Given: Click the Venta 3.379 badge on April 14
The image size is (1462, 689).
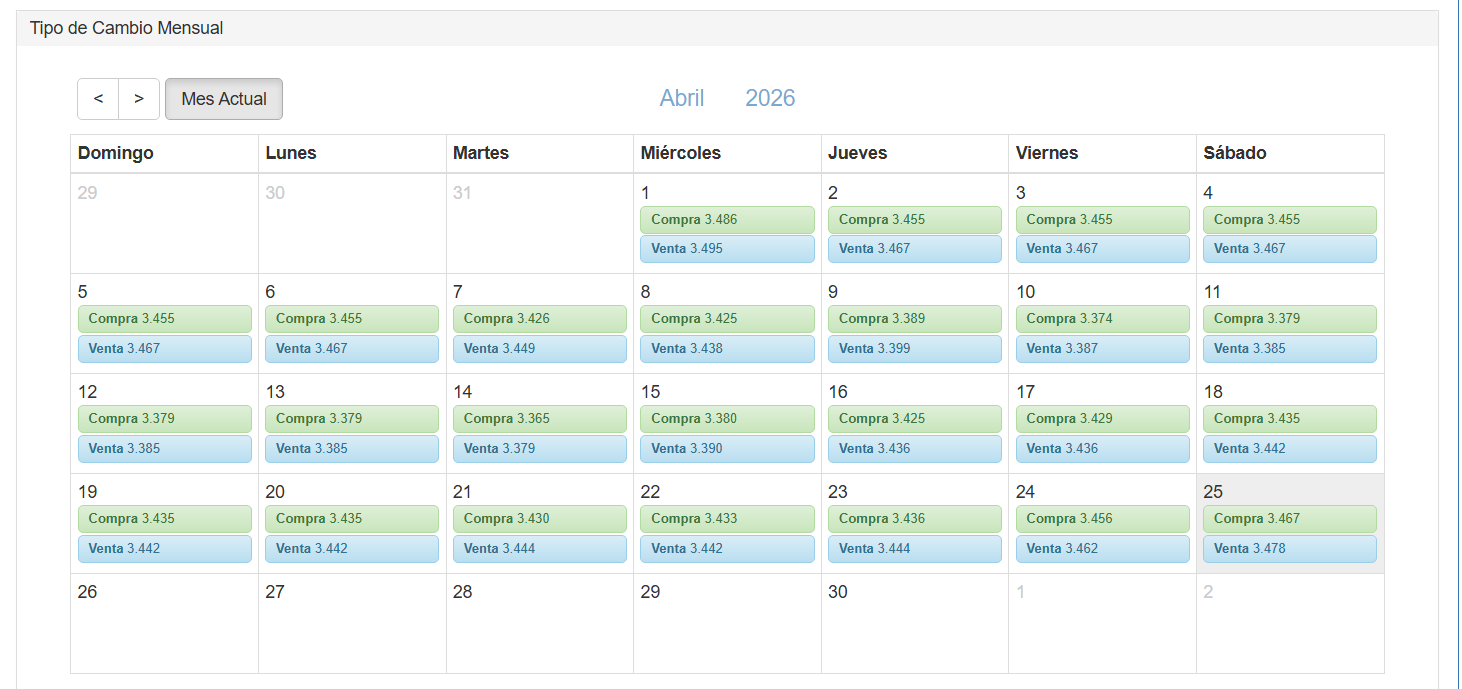Looking at the screenshot, I should click(540, 448).
